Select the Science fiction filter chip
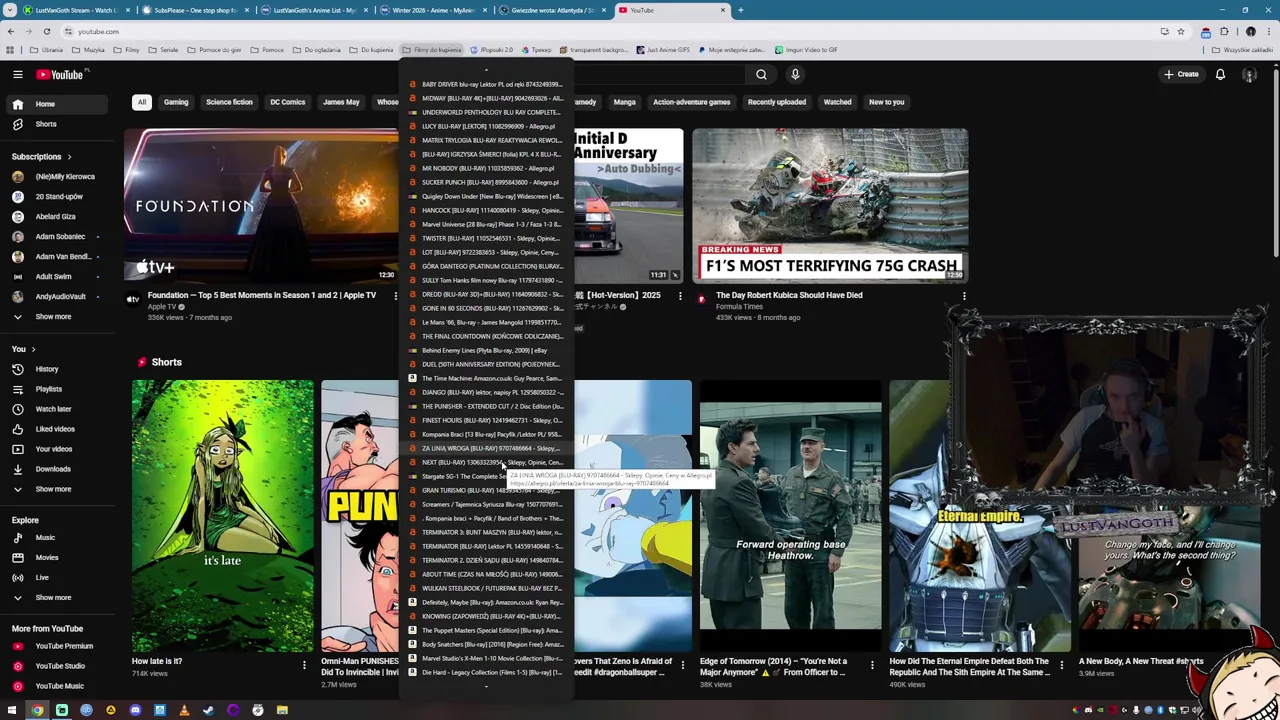 [229, 102]
